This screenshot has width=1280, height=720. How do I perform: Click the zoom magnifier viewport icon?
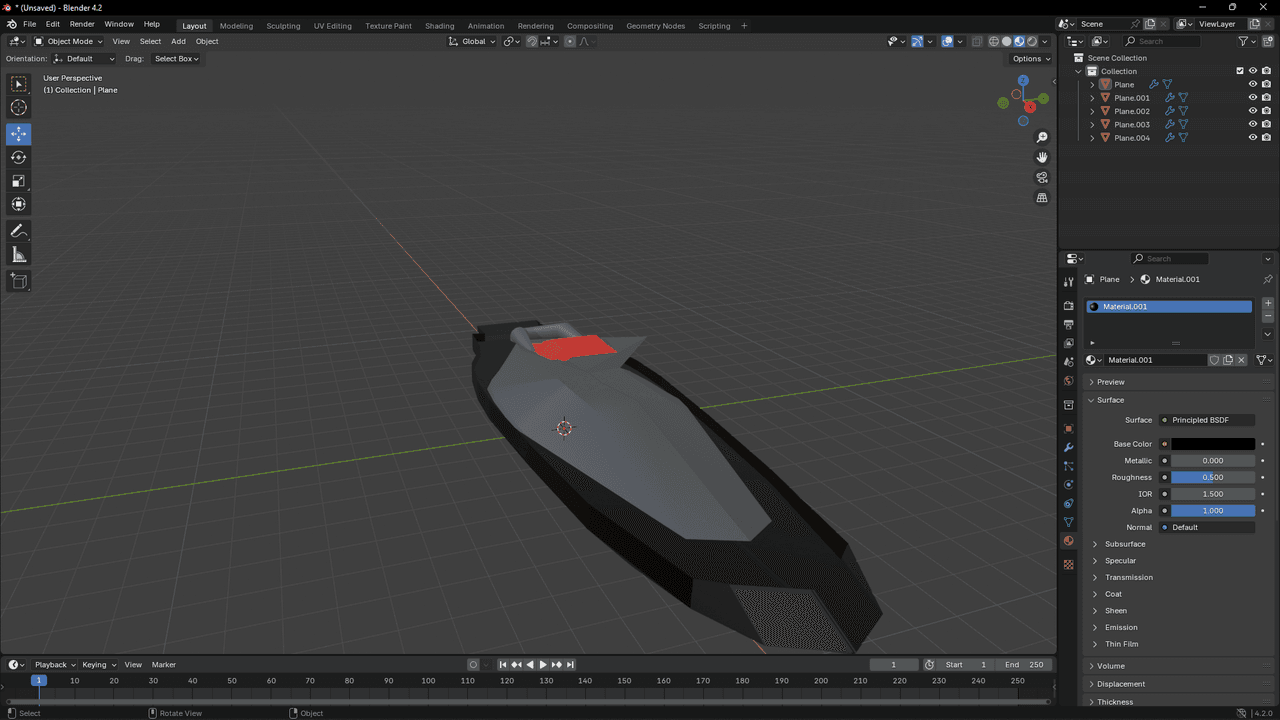[1042, 137]
